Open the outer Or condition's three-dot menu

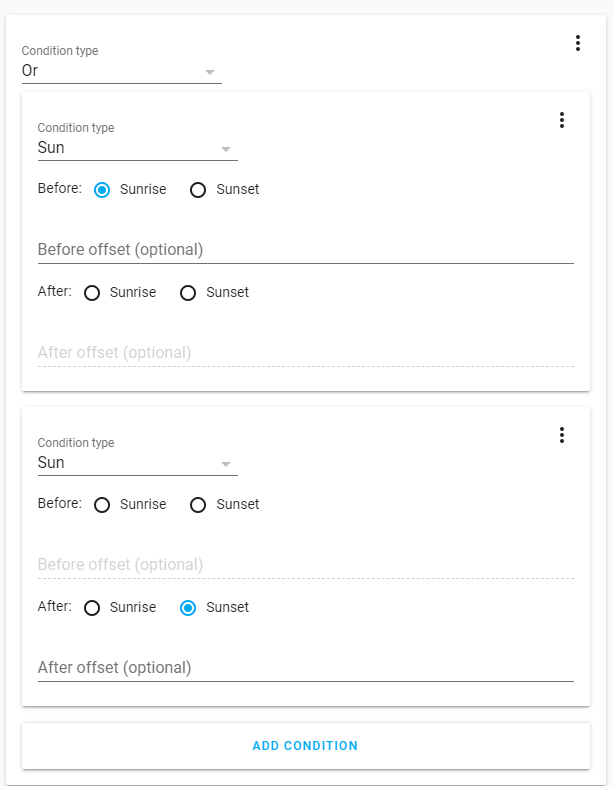577,43
